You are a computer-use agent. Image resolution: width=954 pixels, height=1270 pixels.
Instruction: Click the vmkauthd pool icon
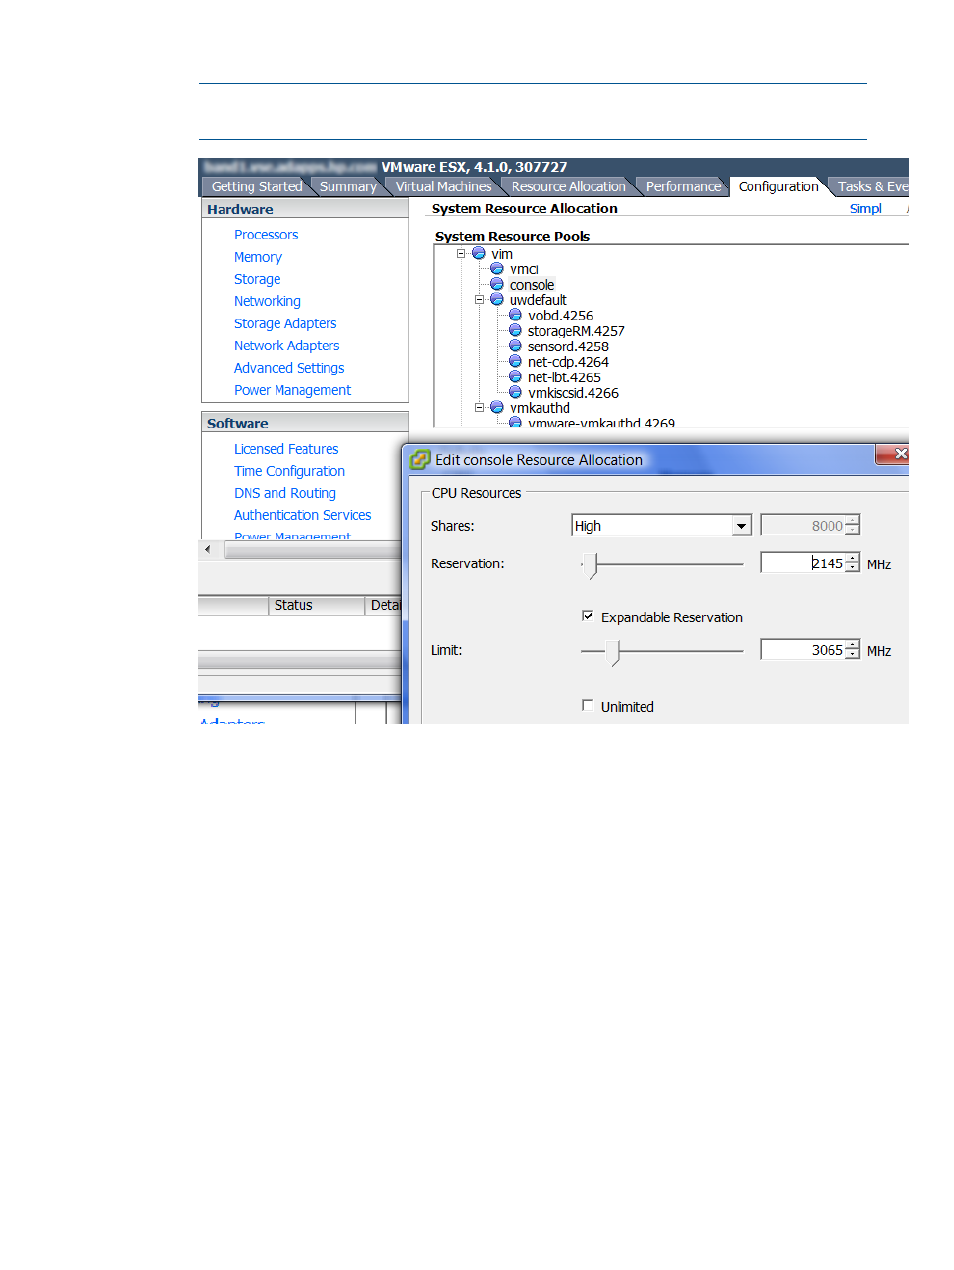point(497,407)
